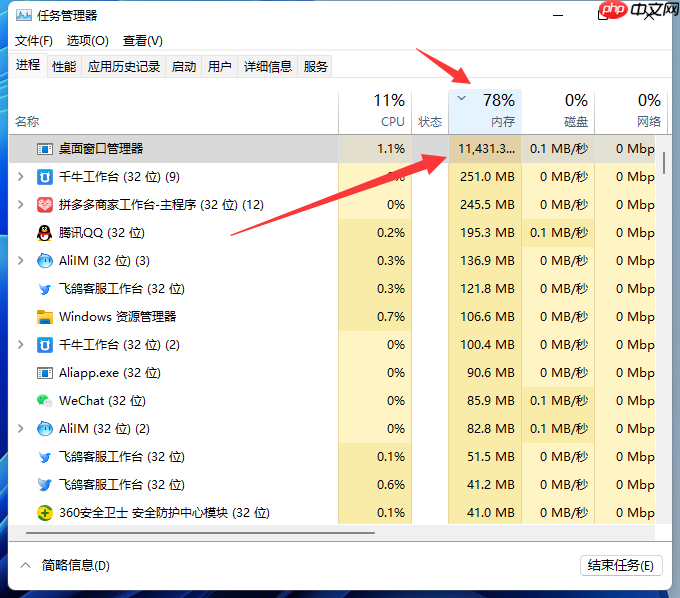This screenshot has height=598, width=680.
Task: Click the vertical scrollbar thumb
Action: [664, 163]
